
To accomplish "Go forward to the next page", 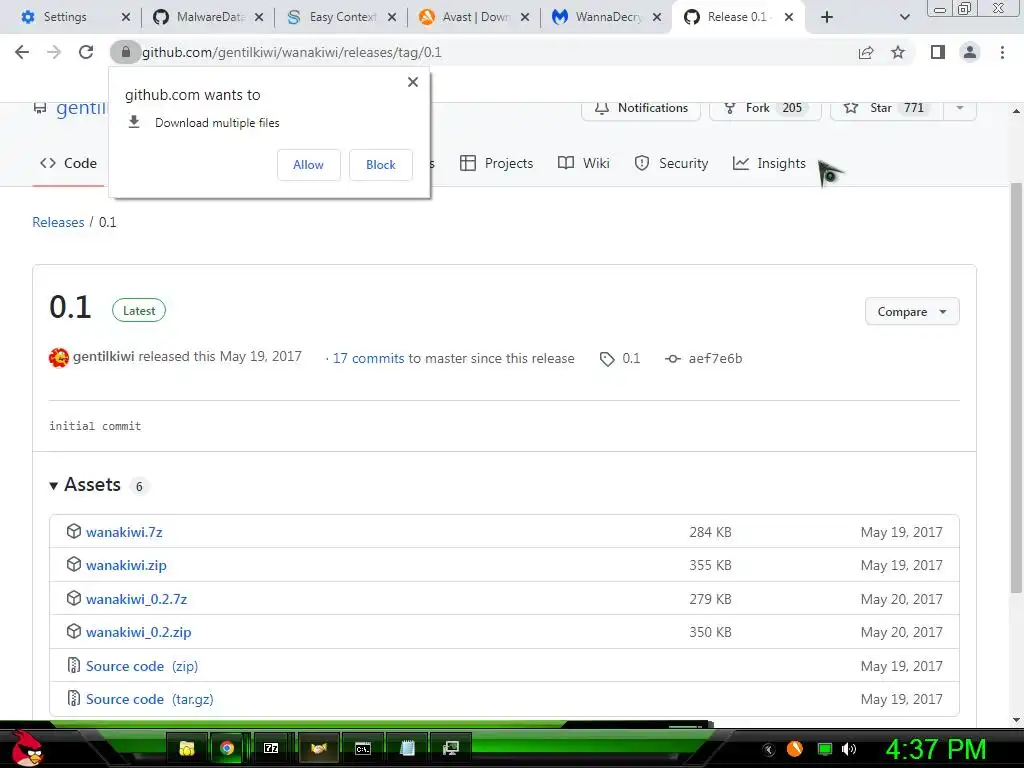I will coord(54,52).
